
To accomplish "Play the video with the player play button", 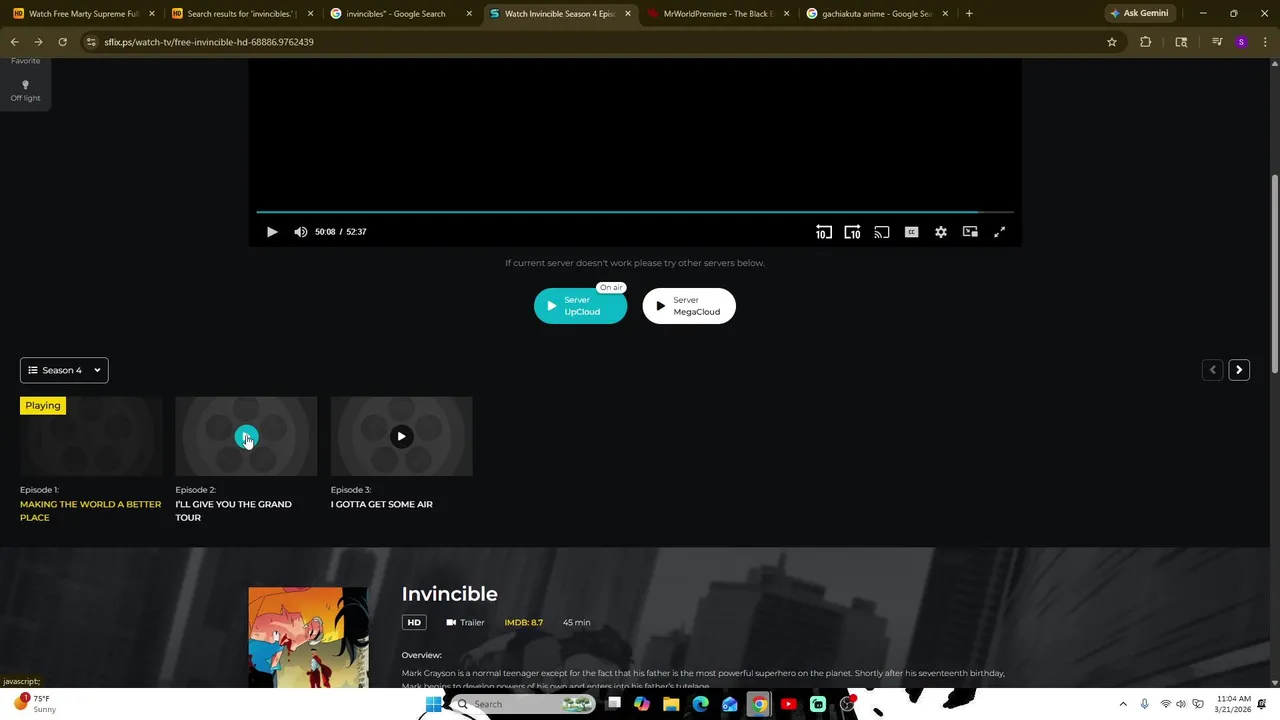I will pos(272,232).
